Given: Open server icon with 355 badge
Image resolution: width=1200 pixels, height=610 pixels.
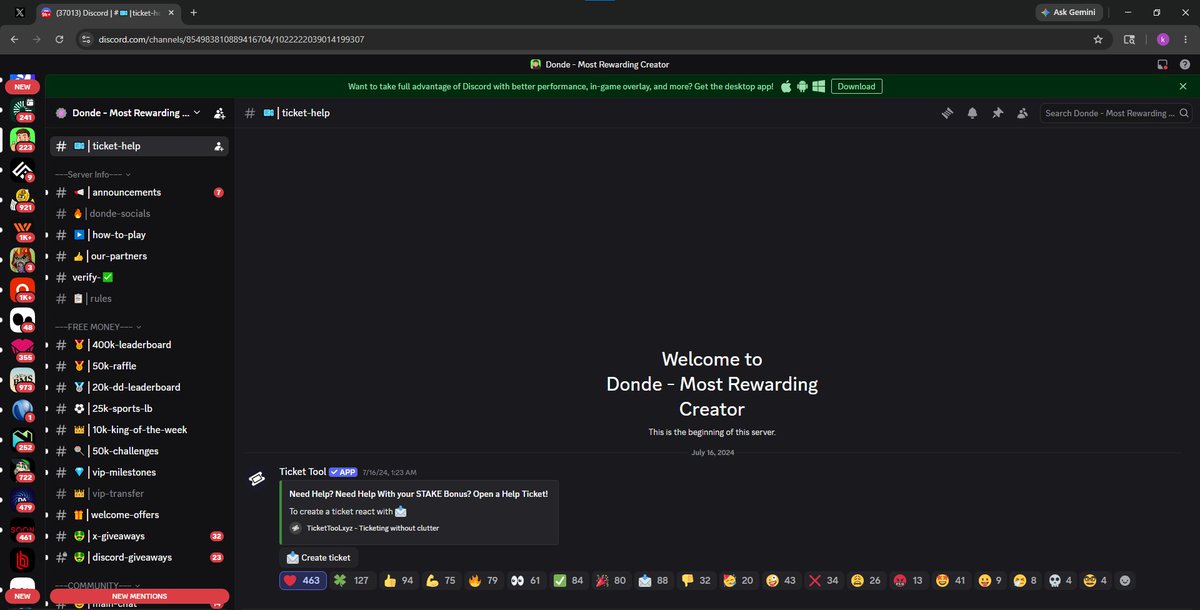Looking at the screenshot, I should tap(23, 350).
